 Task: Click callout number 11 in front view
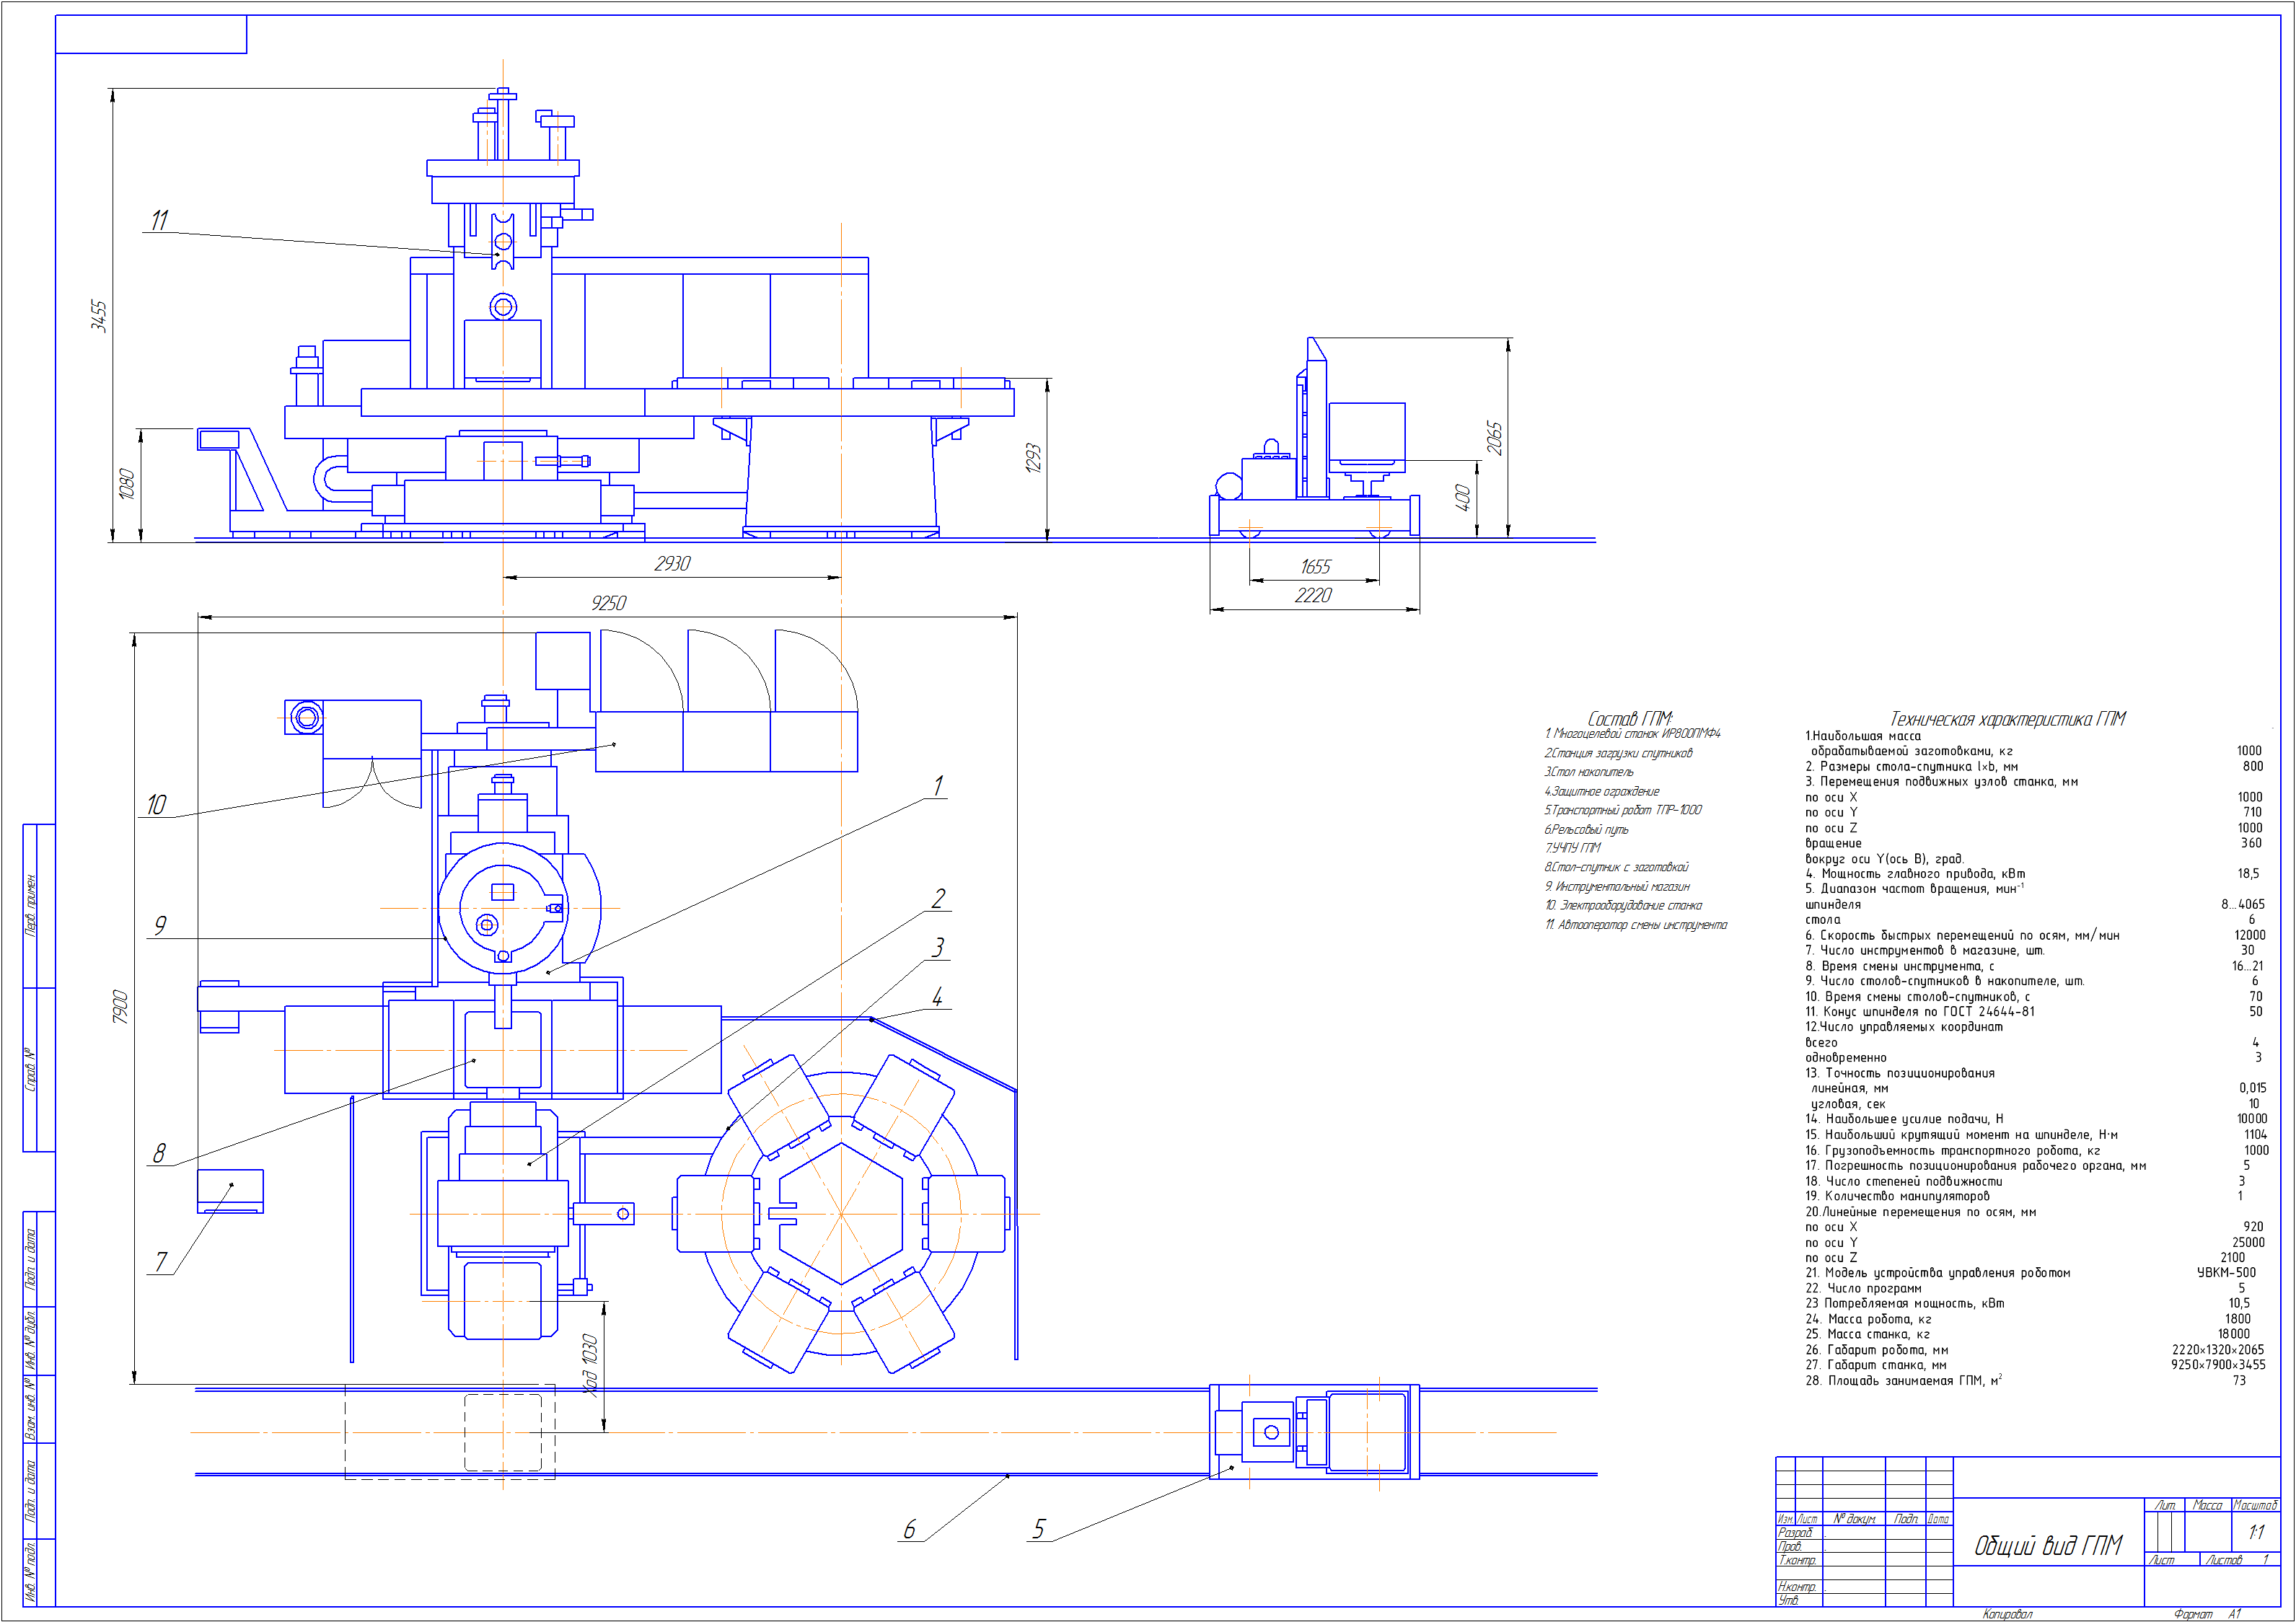pyautogui.click(x=159, y=220)
